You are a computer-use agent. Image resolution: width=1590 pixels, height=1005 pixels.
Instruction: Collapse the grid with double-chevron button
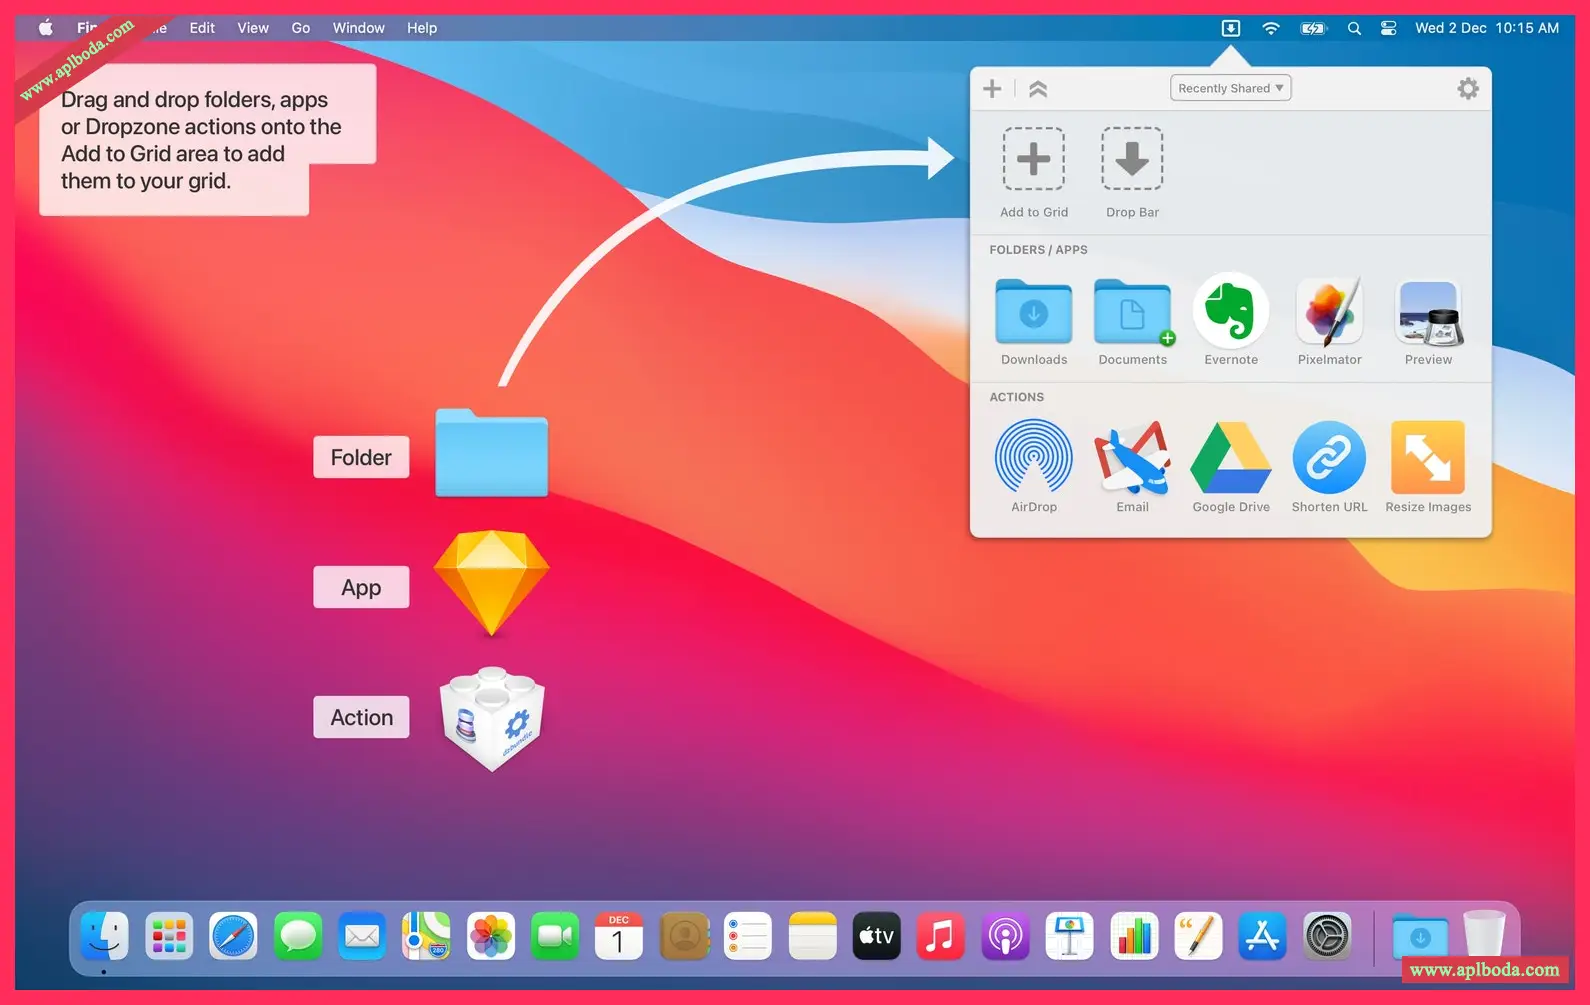(1038, 89)
